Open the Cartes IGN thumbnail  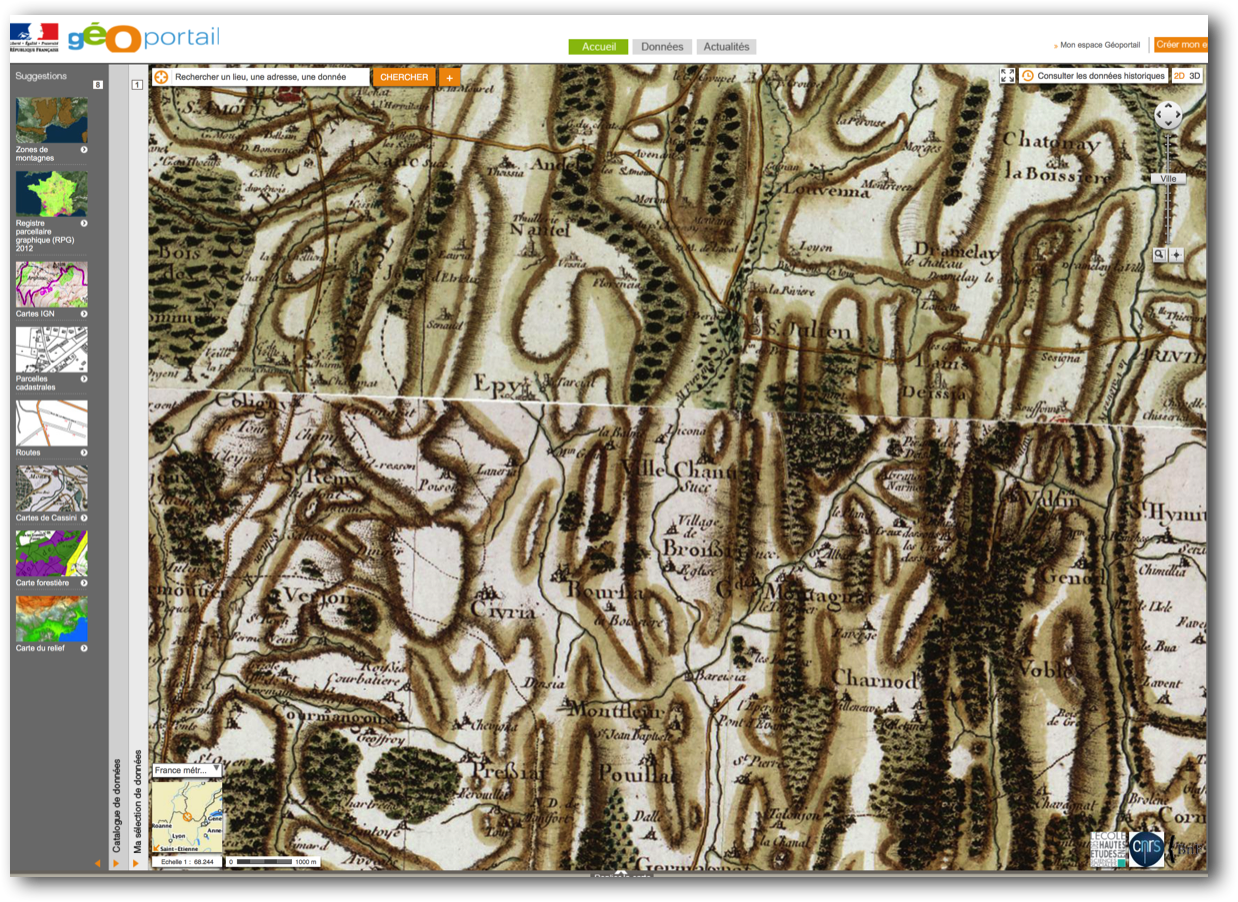click(x=51, y=284)
